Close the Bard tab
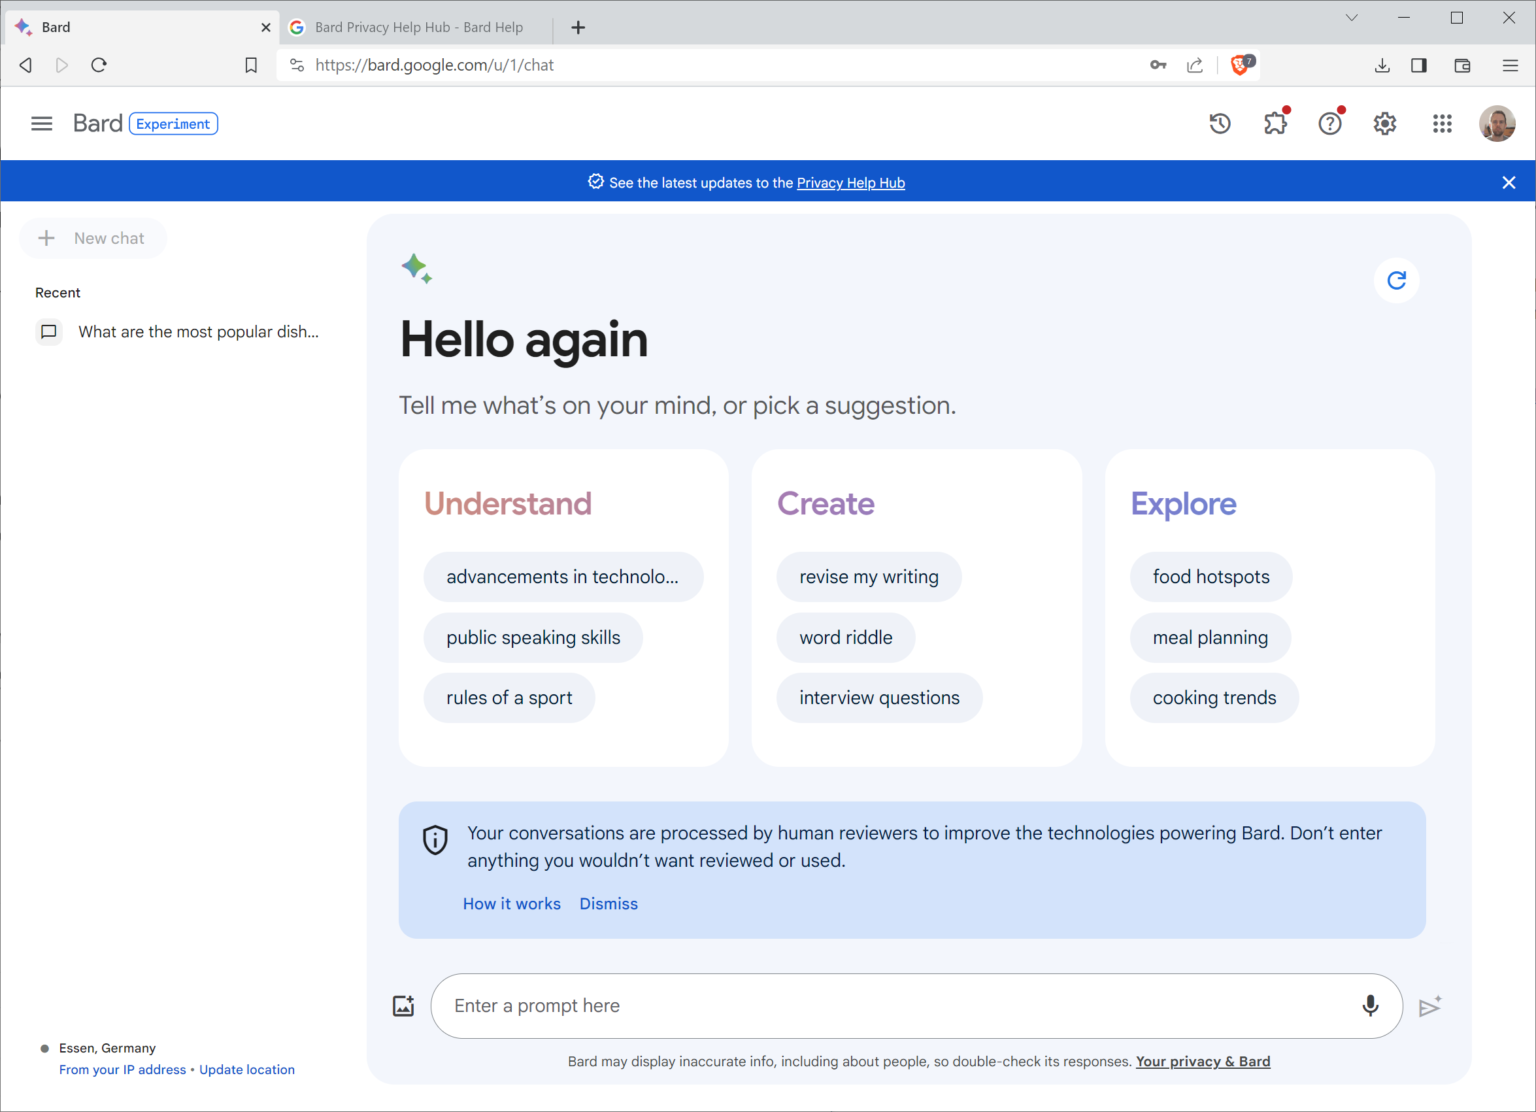 click(265, 27)
